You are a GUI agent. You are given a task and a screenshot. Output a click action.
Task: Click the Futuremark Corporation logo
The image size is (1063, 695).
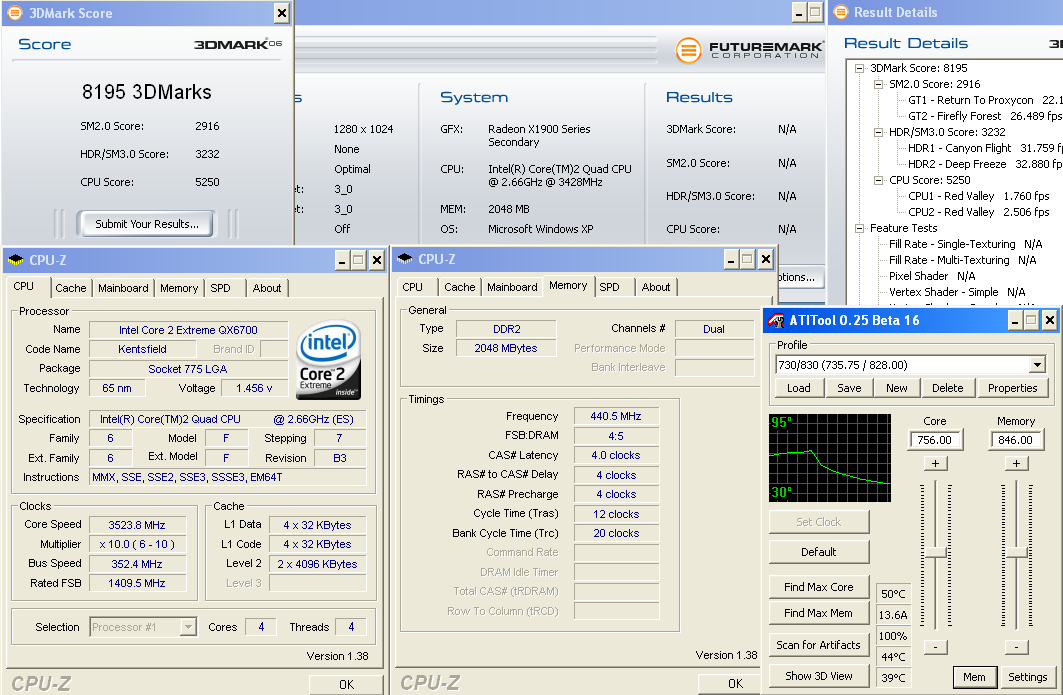(x=749, y=49)
